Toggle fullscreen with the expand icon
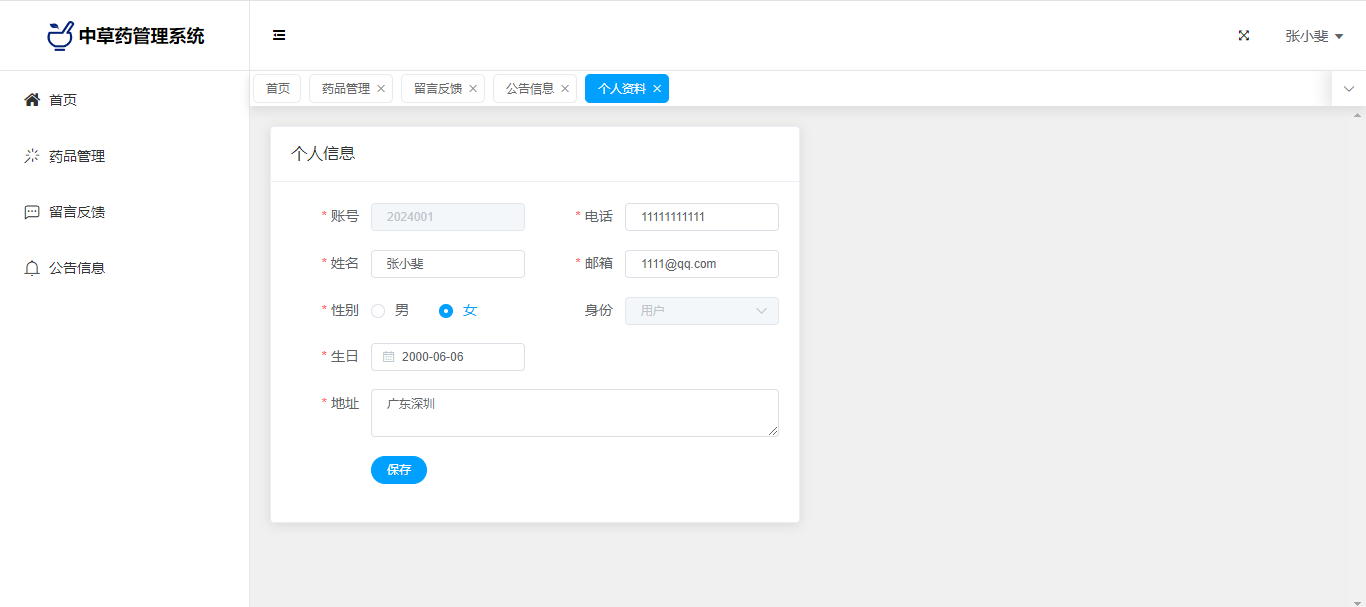The image size is (1366, 607). coord(1244,35)
